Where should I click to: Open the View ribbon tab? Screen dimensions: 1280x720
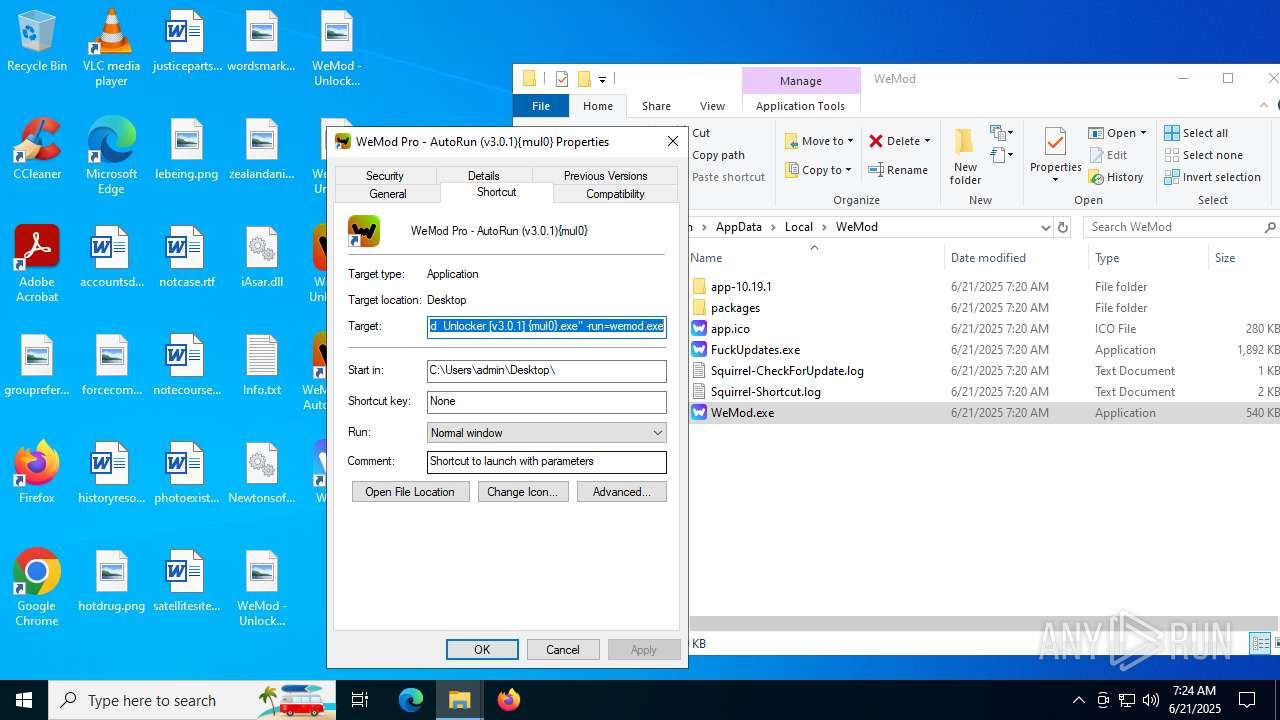pyautogui.click(x=712, y=106)
